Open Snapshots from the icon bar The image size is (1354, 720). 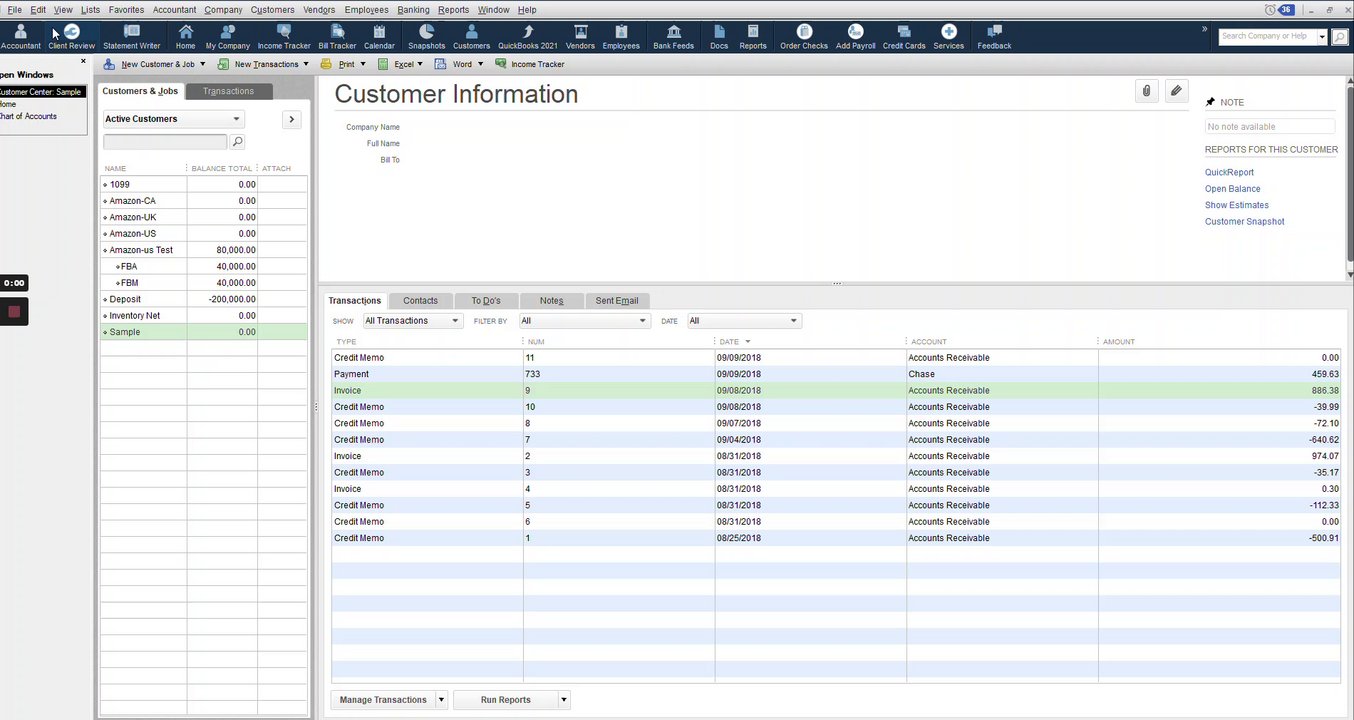426,37
